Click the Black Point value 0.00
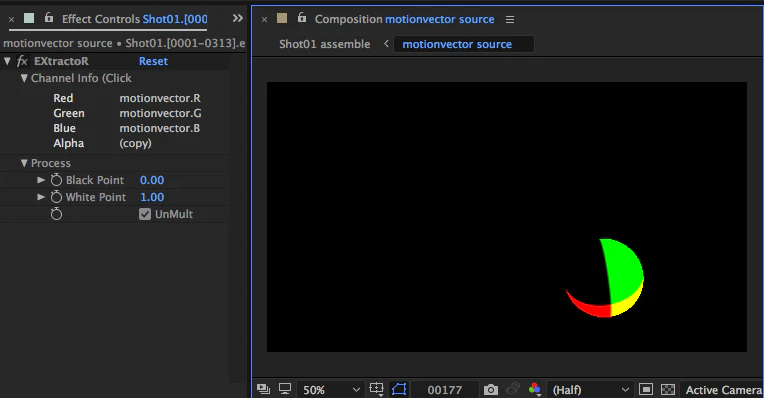Screen dimensions: 764x398 tap(152, 180)
